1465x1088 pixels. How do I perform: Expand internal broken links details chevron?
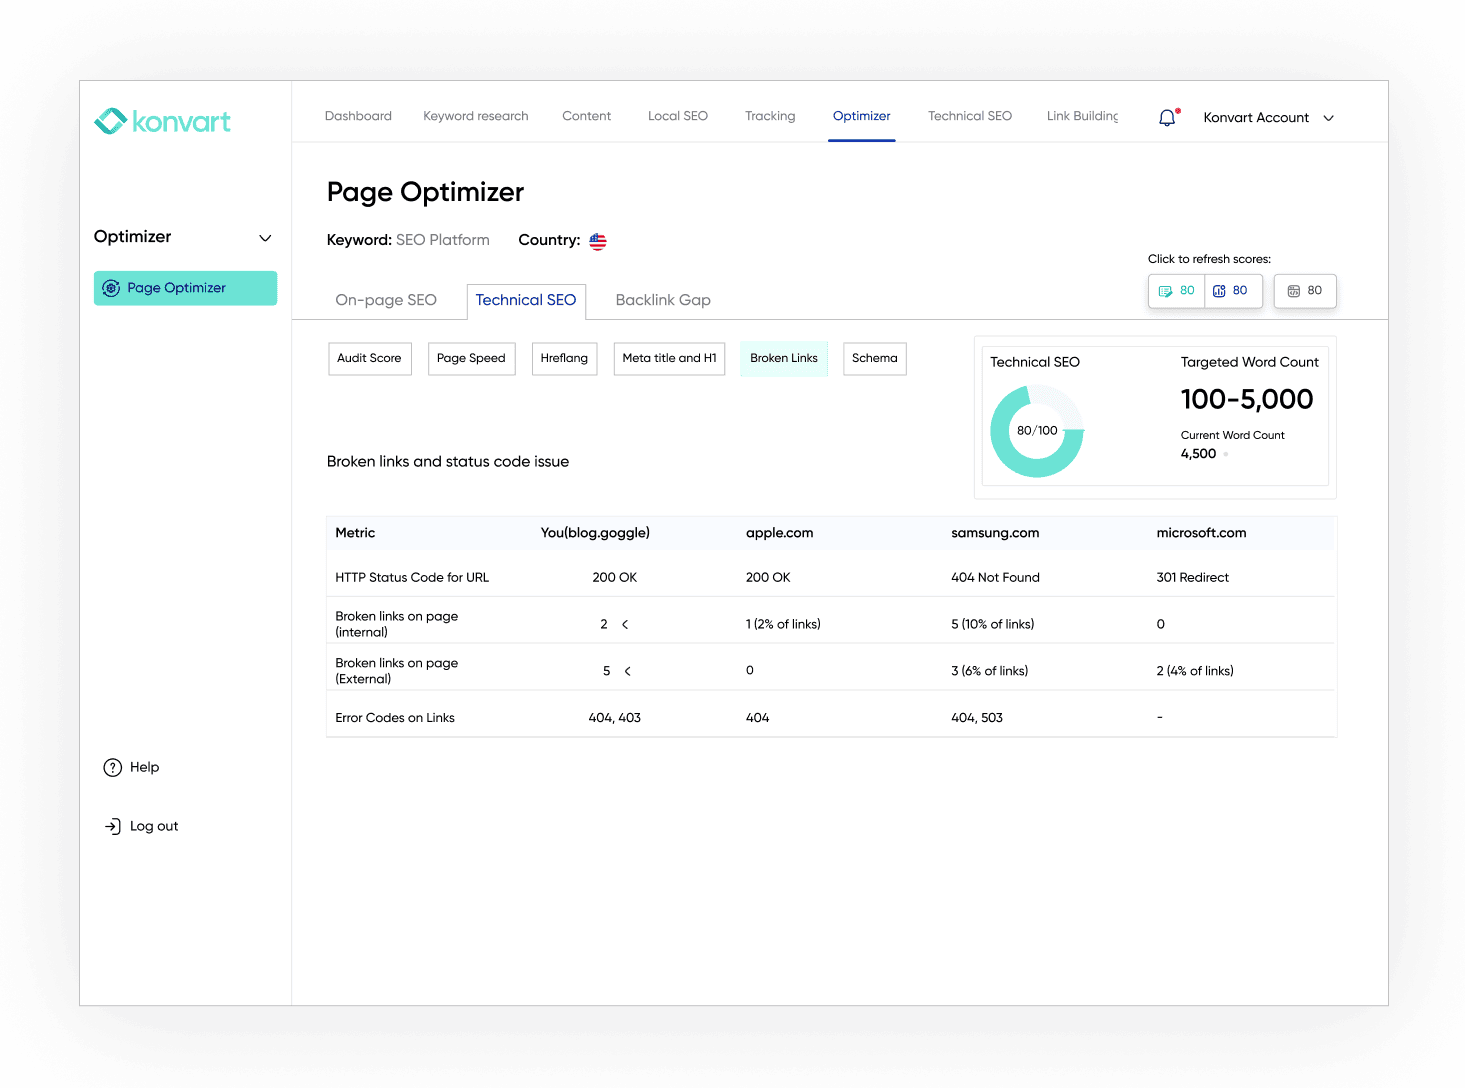(625, 623)
